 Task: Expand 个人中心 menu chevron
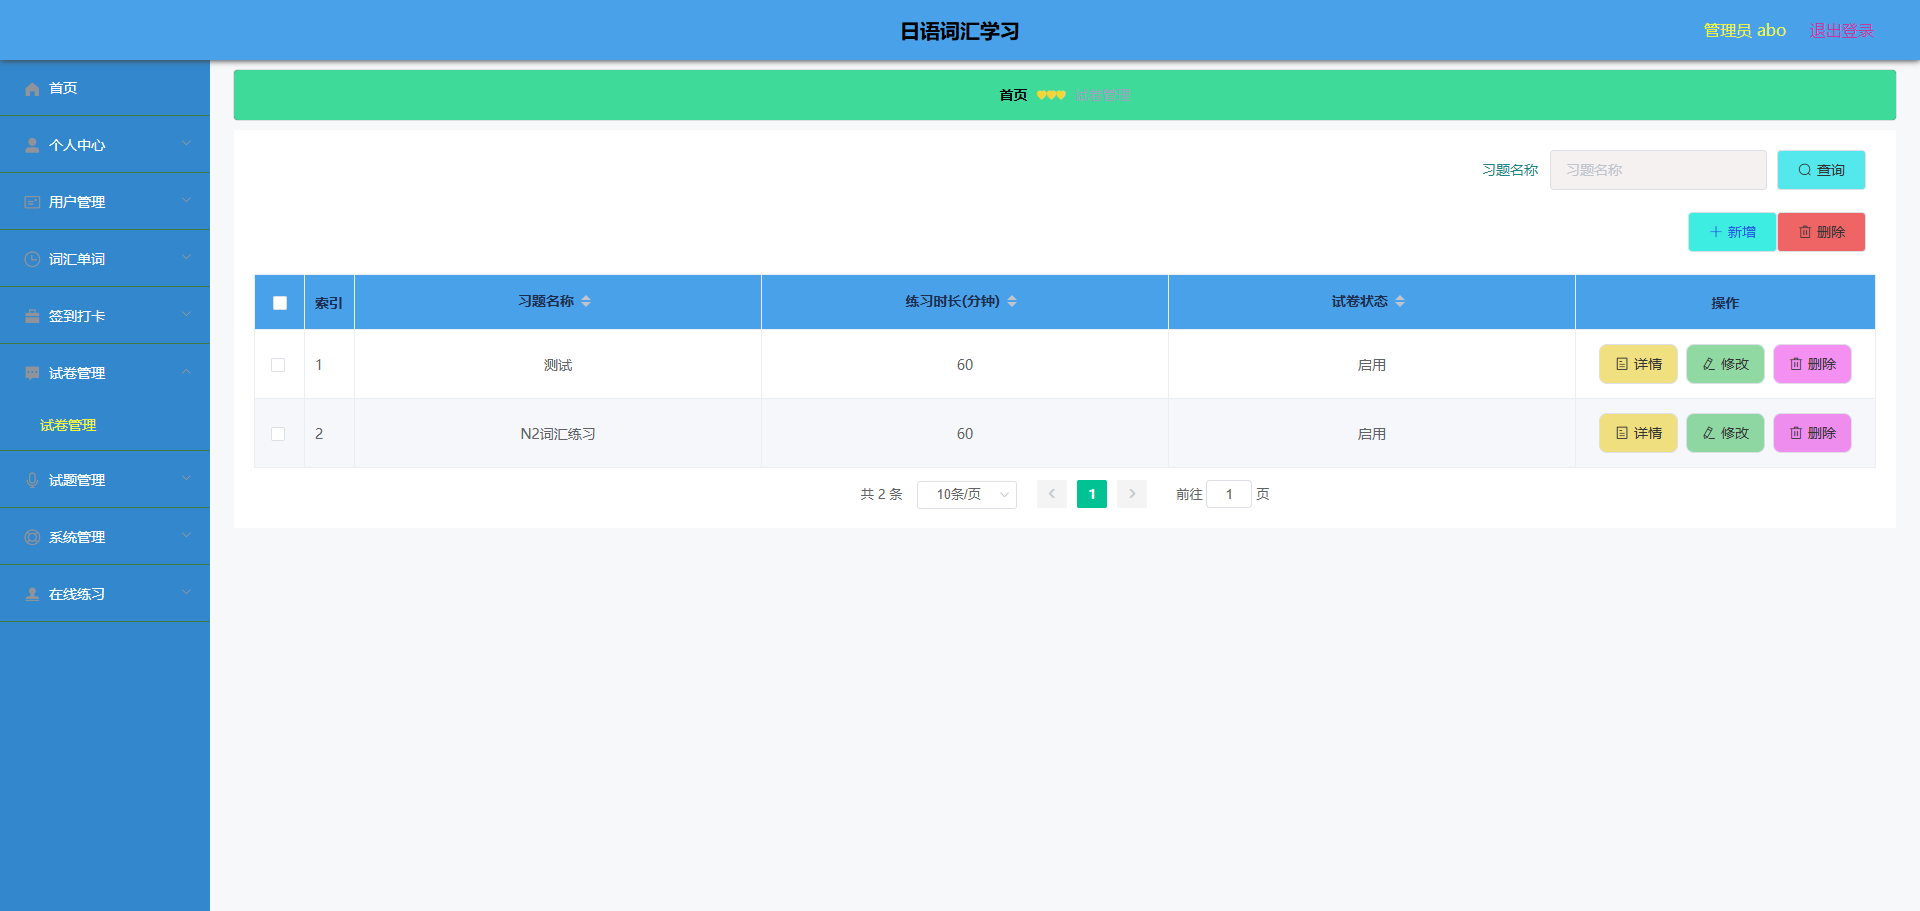point(186,144)
